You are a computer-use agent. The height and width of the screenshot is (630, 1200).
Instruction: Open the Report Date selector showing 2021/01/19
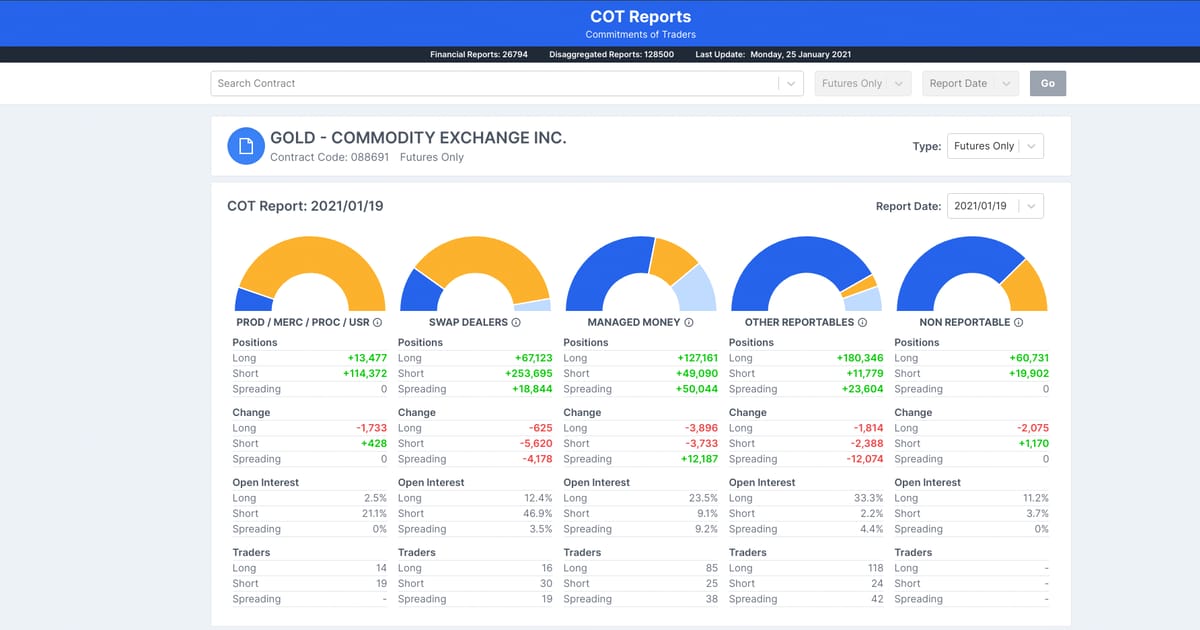click(995, 205)
